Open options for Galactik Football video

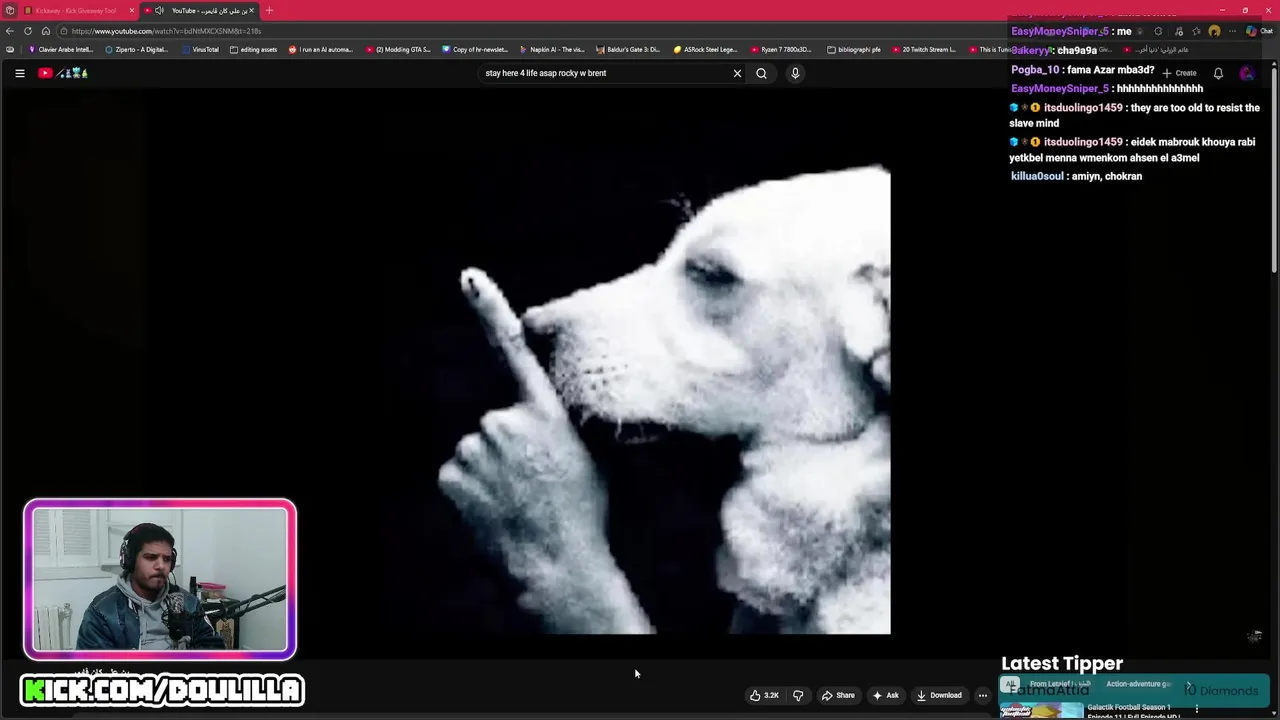pos(1197,709)
